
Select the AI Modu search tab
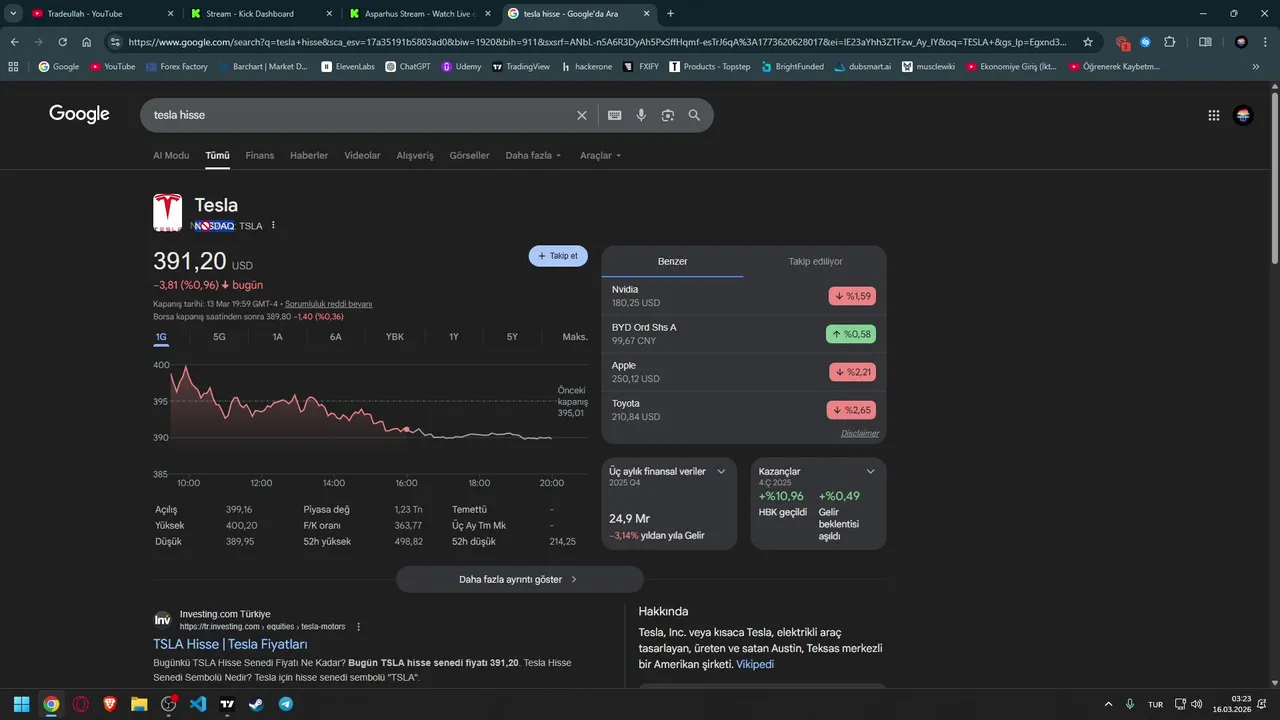click(171, 156)
